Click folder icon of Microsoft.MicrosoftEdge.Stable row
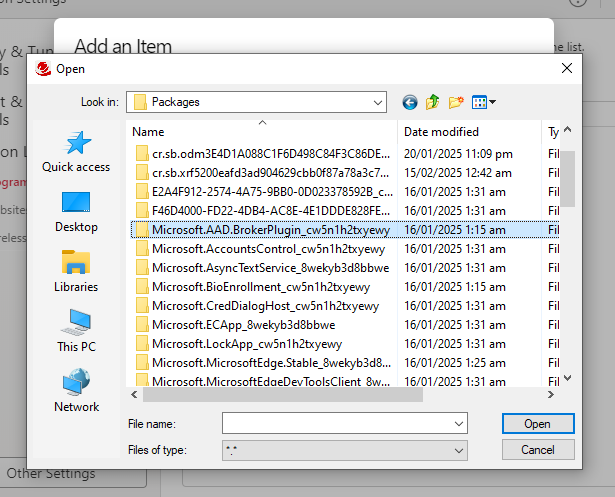 [x=142, y=363]
